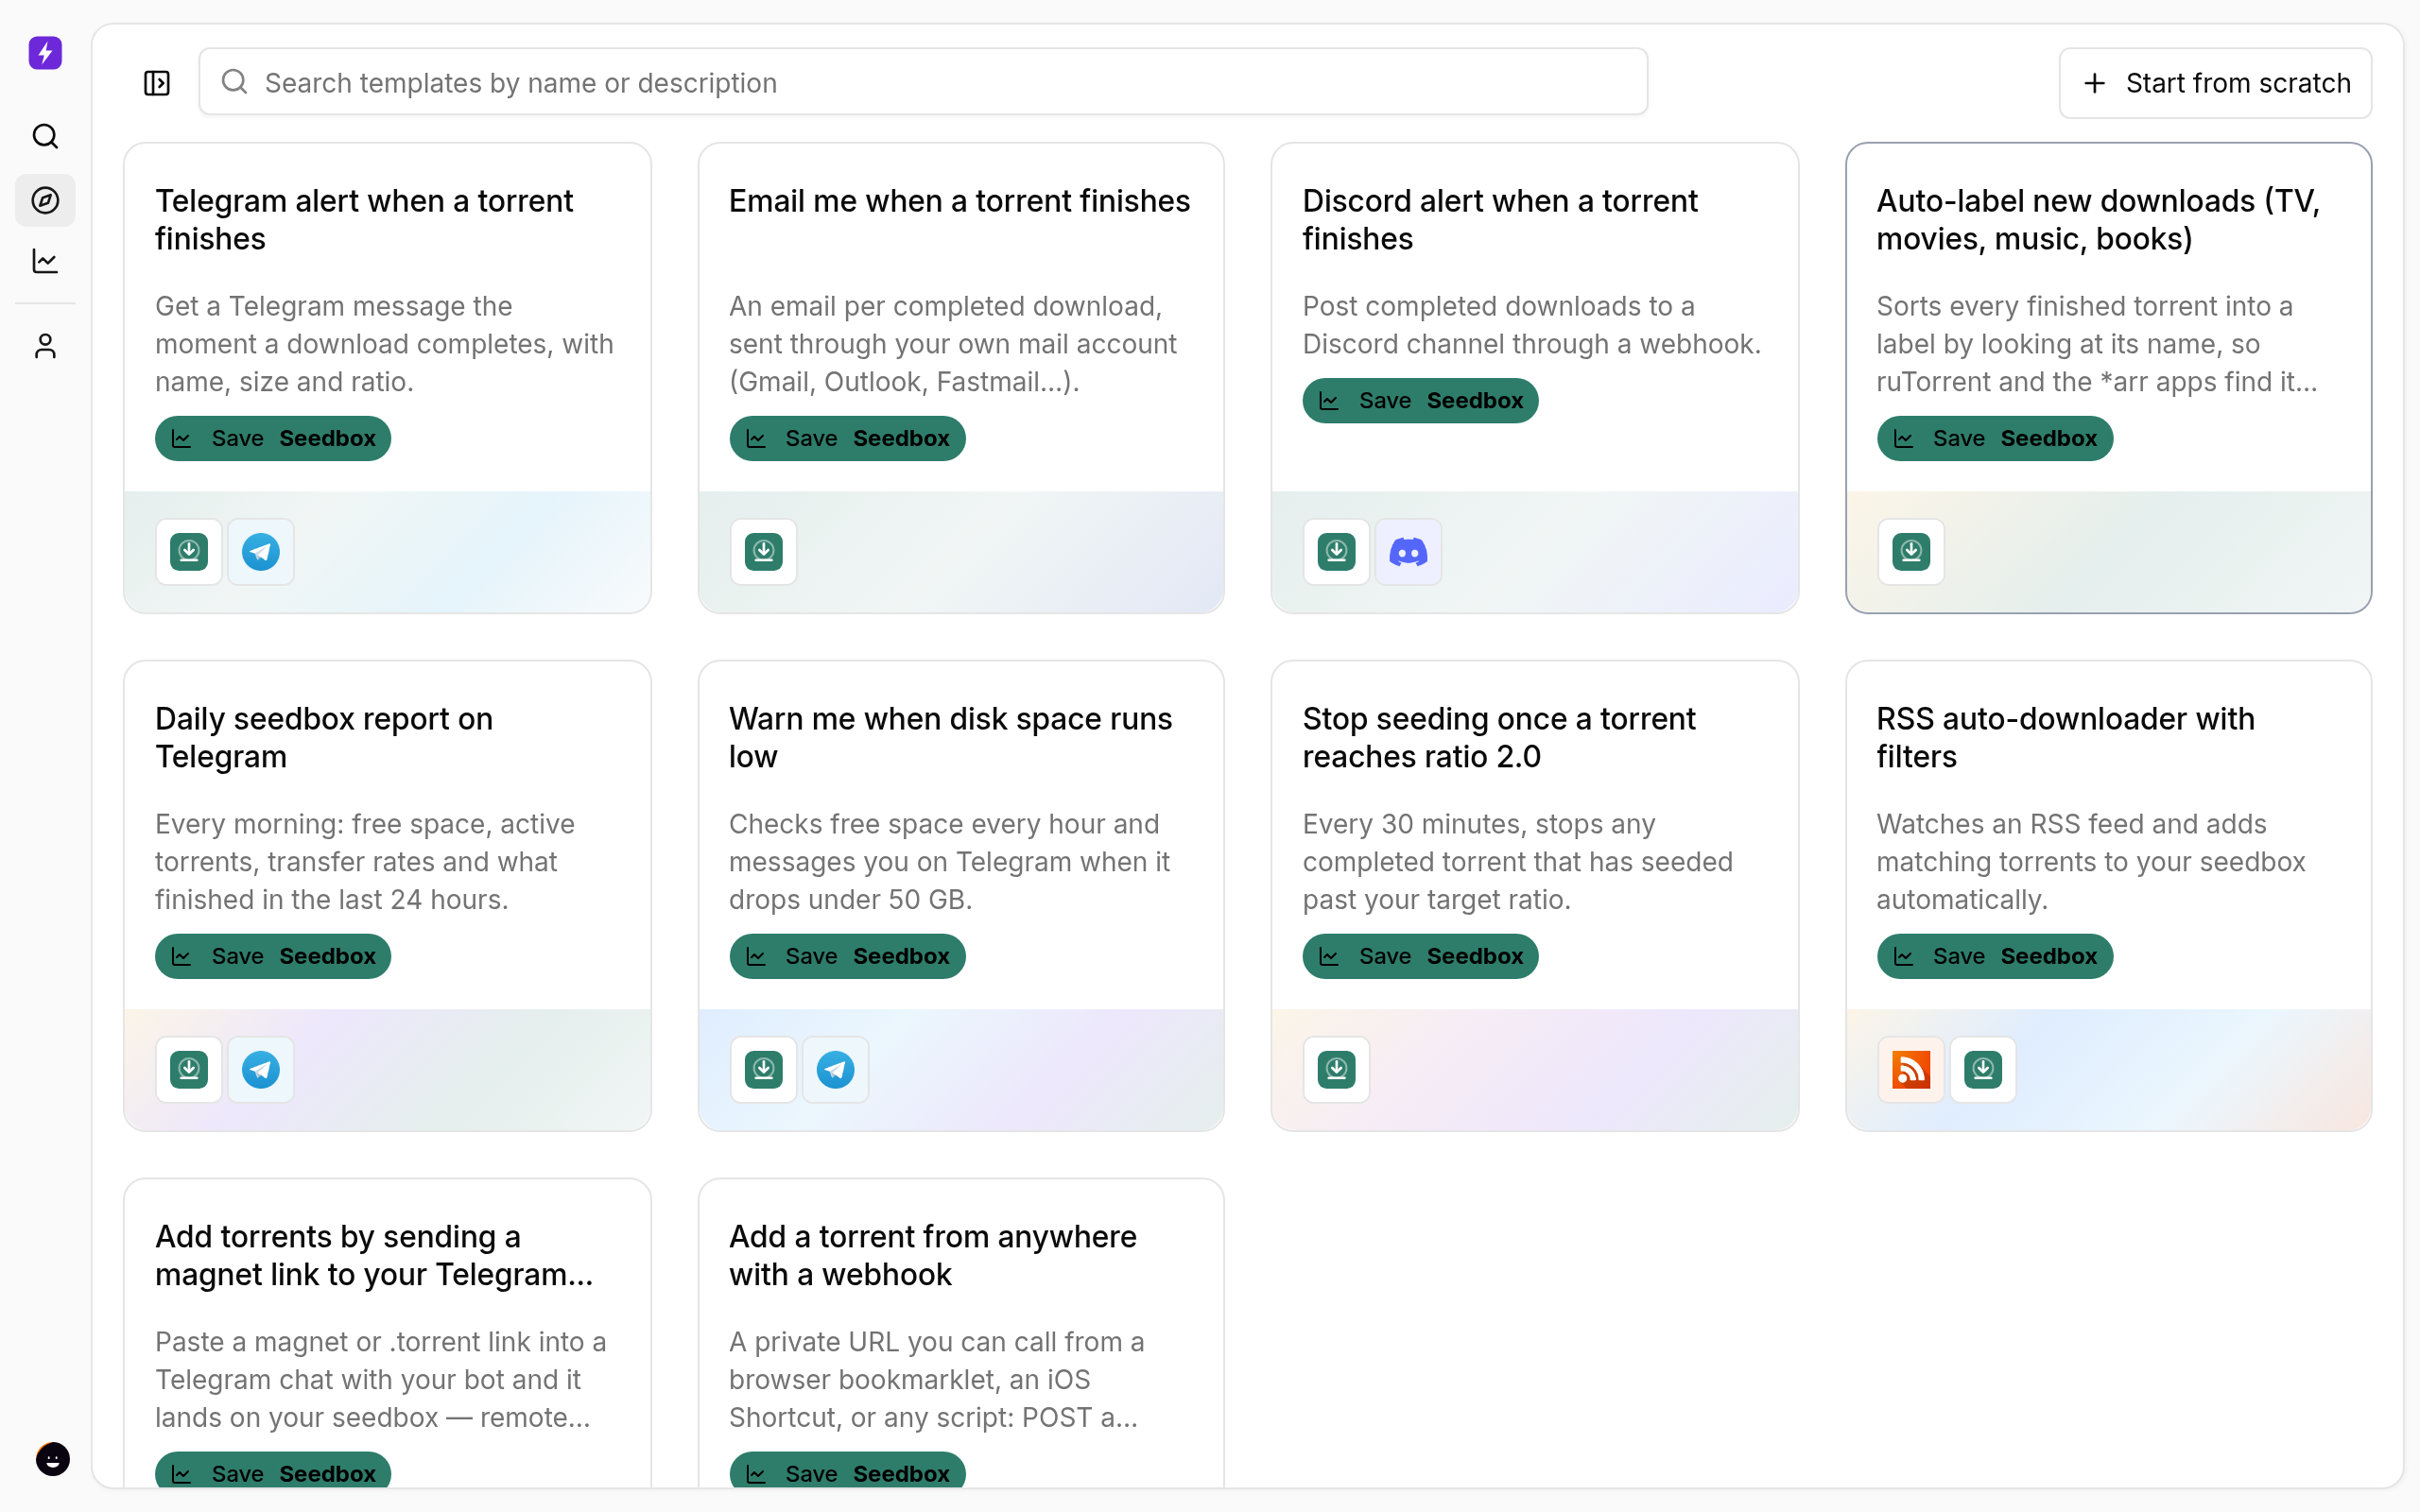Open 'Add torrents by sending a magnet link' template
Image resolution: width=2420 pixels, height=1512 pixels.
click(374, 1256)
